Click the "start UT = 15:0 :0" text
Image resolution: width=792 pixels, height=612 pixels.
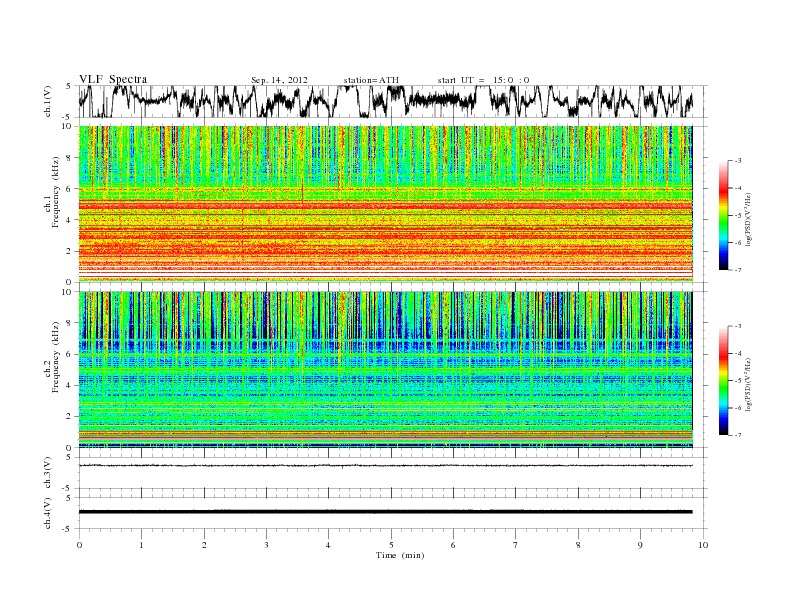click(x=483, y=80)
